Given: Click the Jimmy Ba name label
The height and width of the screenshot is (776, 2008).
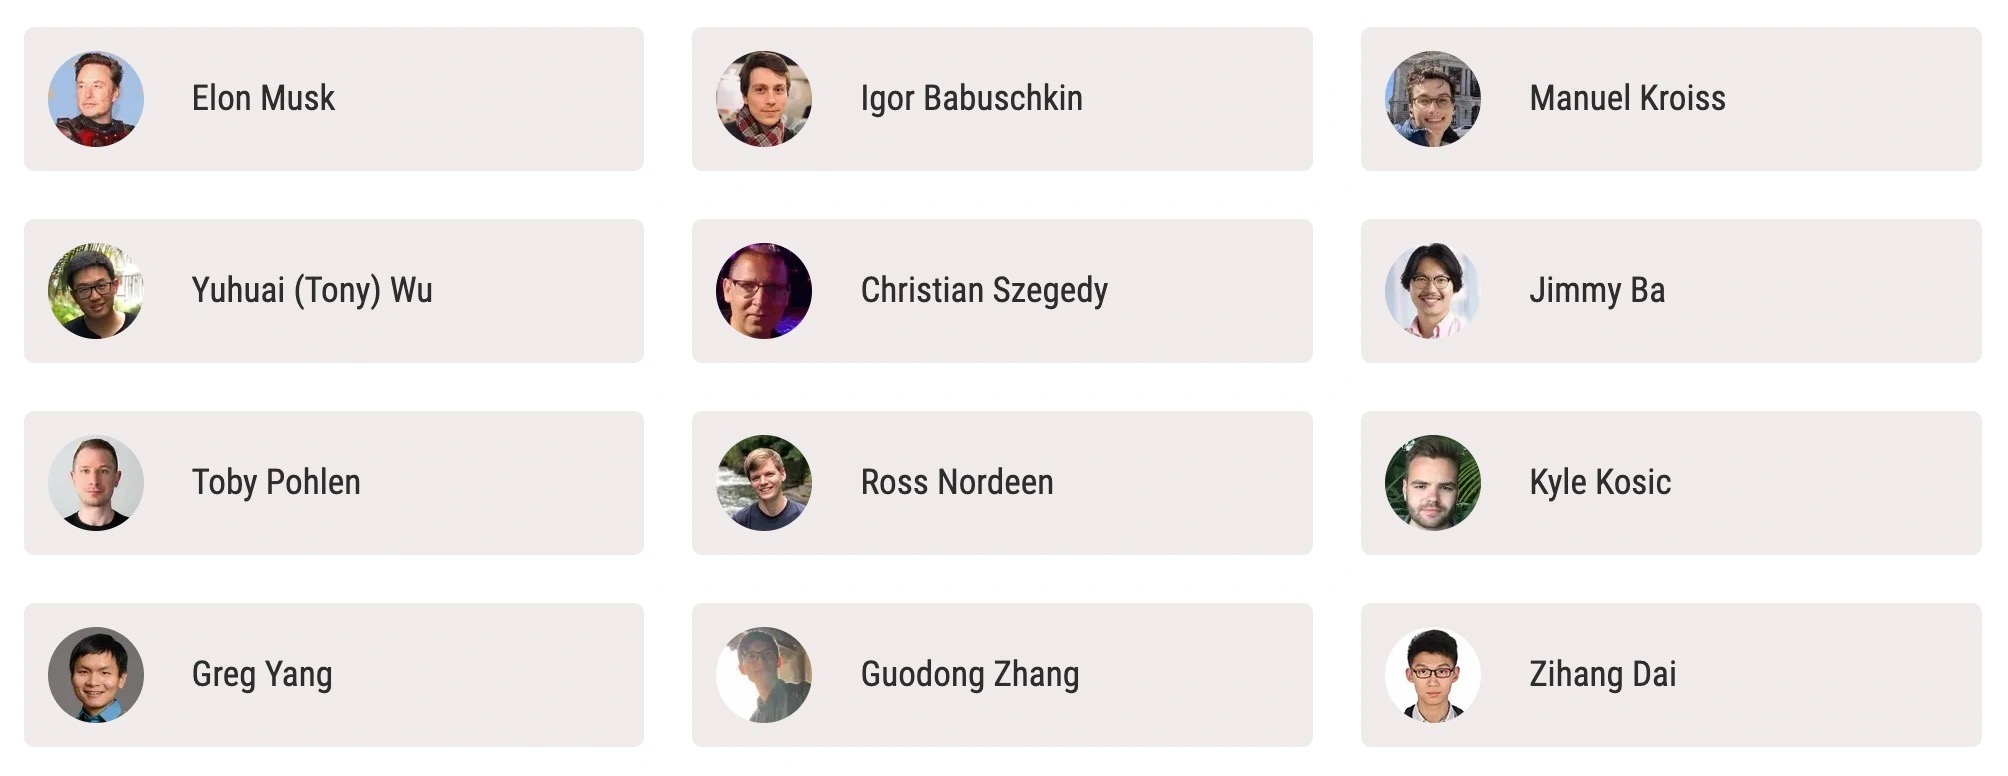Looking at the screenshot, I should click(x=1597, y=291).
